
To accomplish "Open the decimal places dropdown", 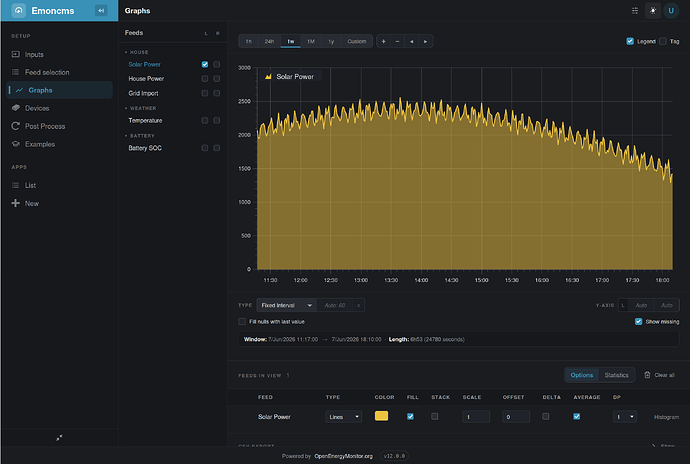I will (x=624, y=417).
